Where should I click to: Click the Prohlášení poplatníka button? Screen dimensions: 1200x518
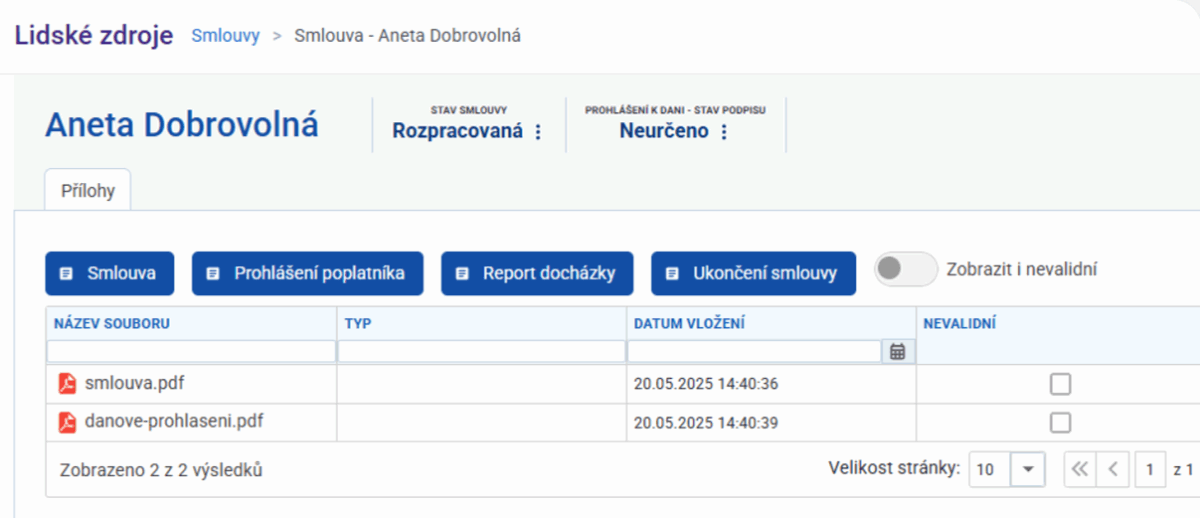[x=307, y=273]
